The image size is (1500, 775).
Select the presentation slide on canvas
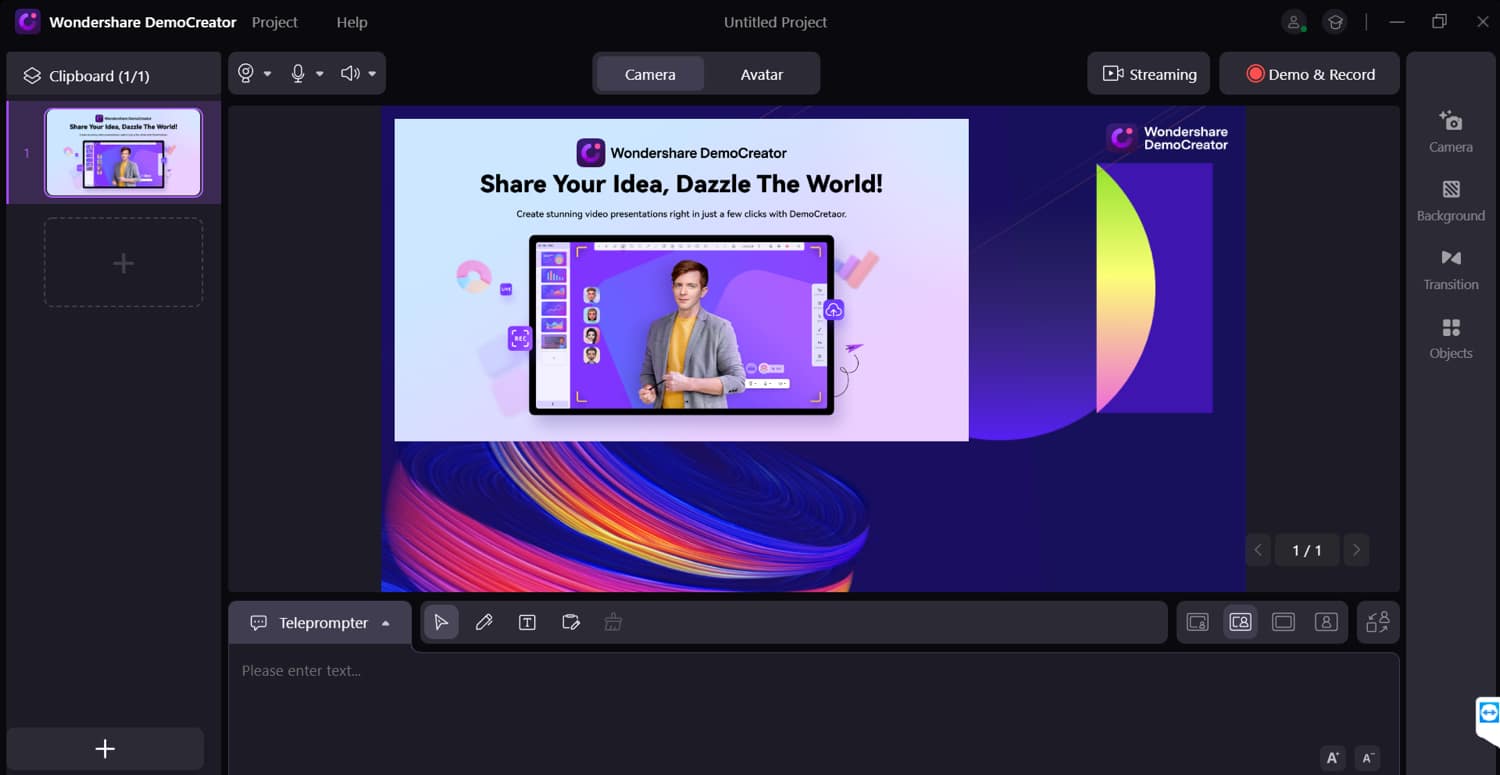681,280
